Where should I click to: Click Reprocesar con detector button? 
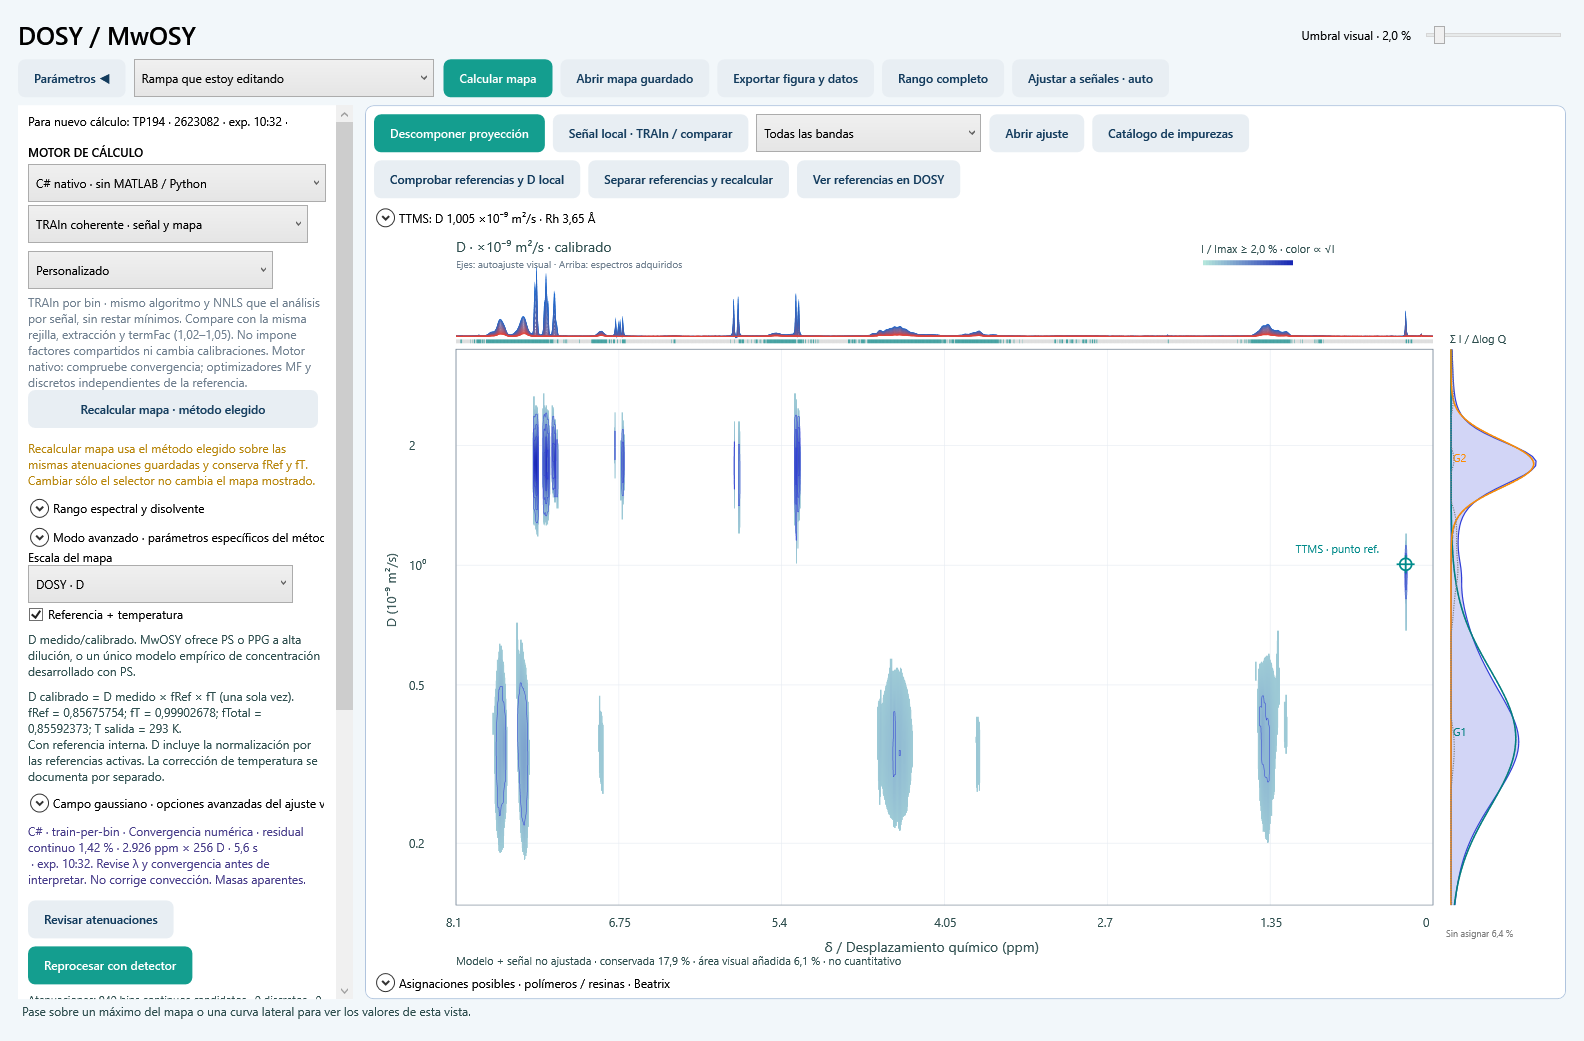(110, 965)
